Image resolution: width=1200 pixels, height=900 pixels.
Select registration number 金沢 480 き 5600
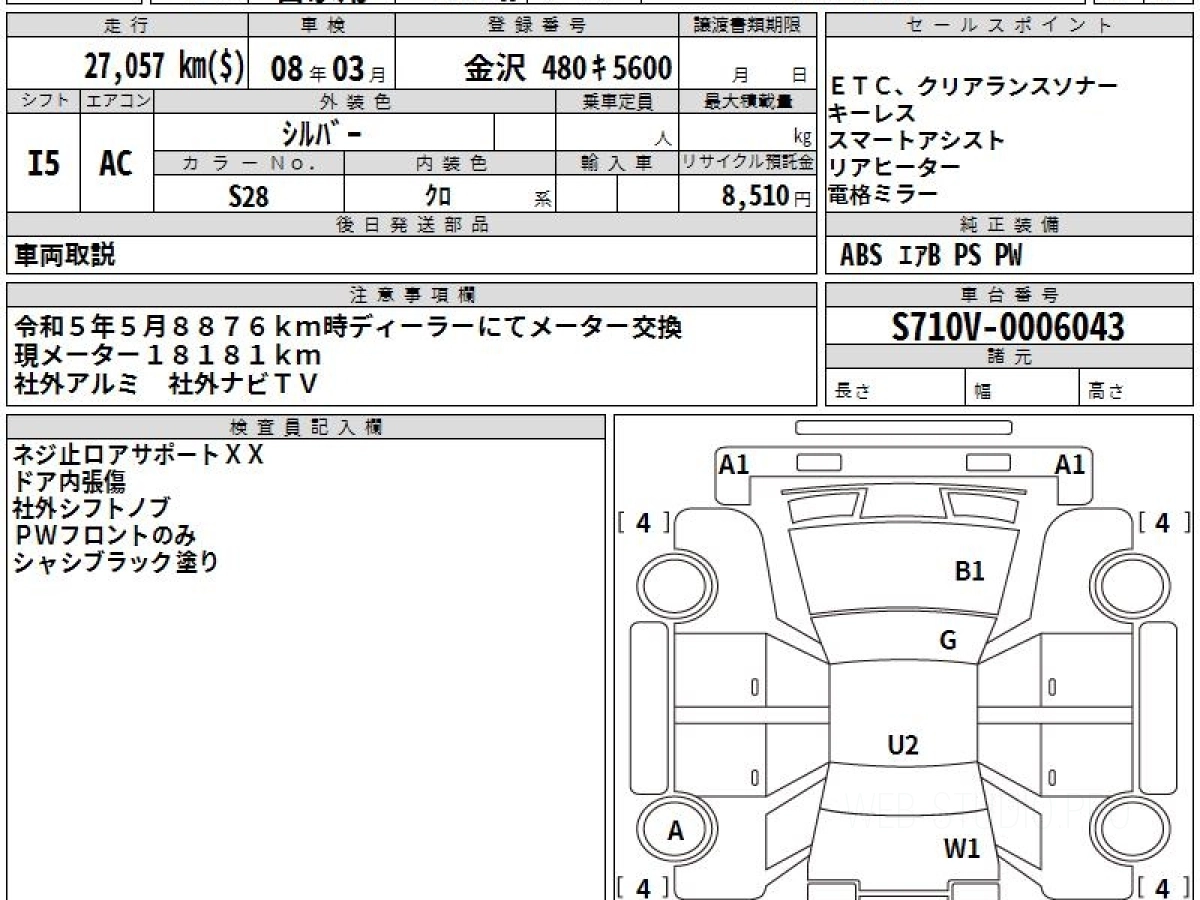pos(568,68)
